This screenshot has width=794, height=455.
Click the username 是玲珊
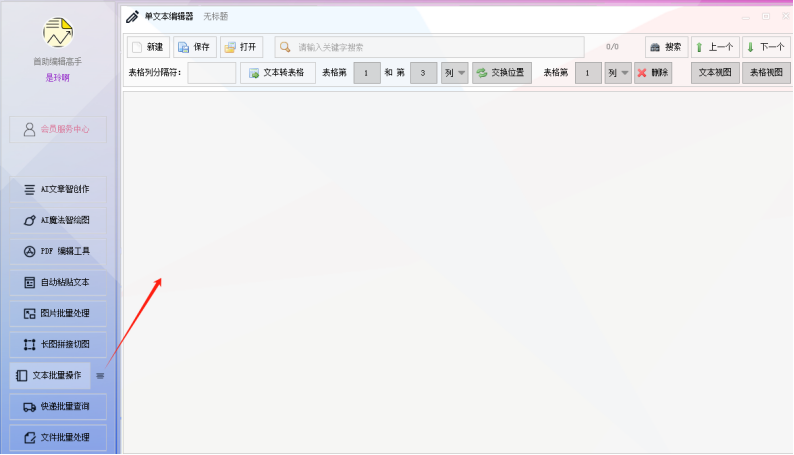58,77
